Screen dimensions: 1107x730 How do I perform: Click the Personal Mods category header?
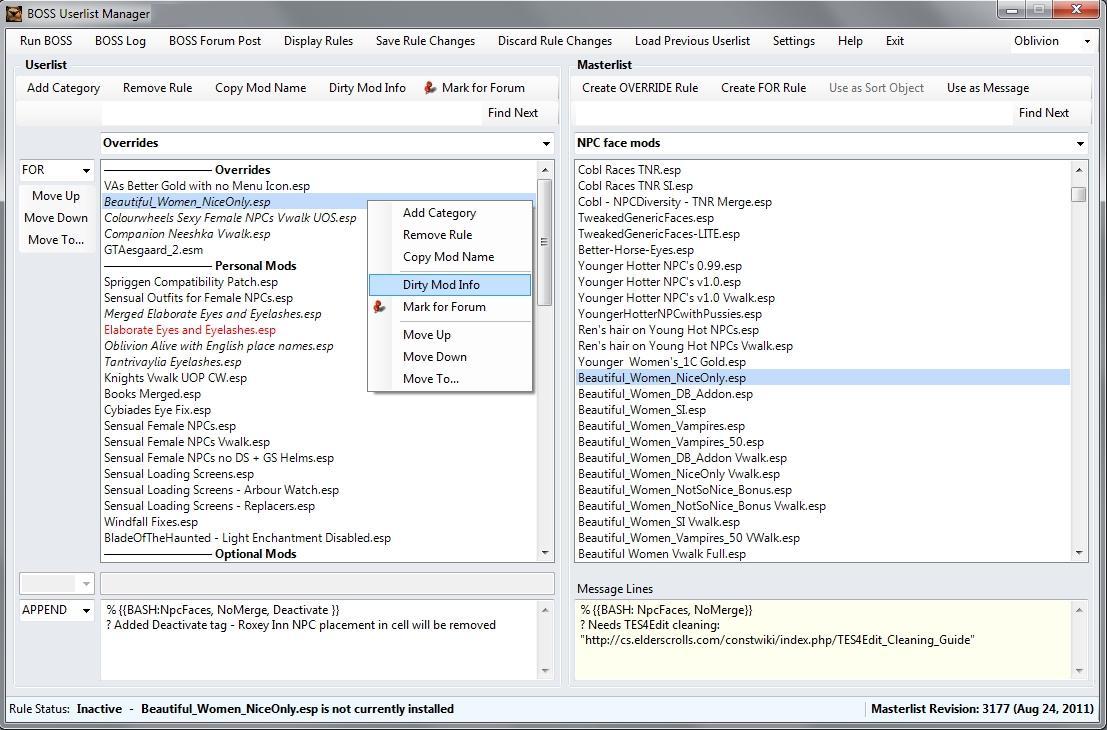(256, 266)
